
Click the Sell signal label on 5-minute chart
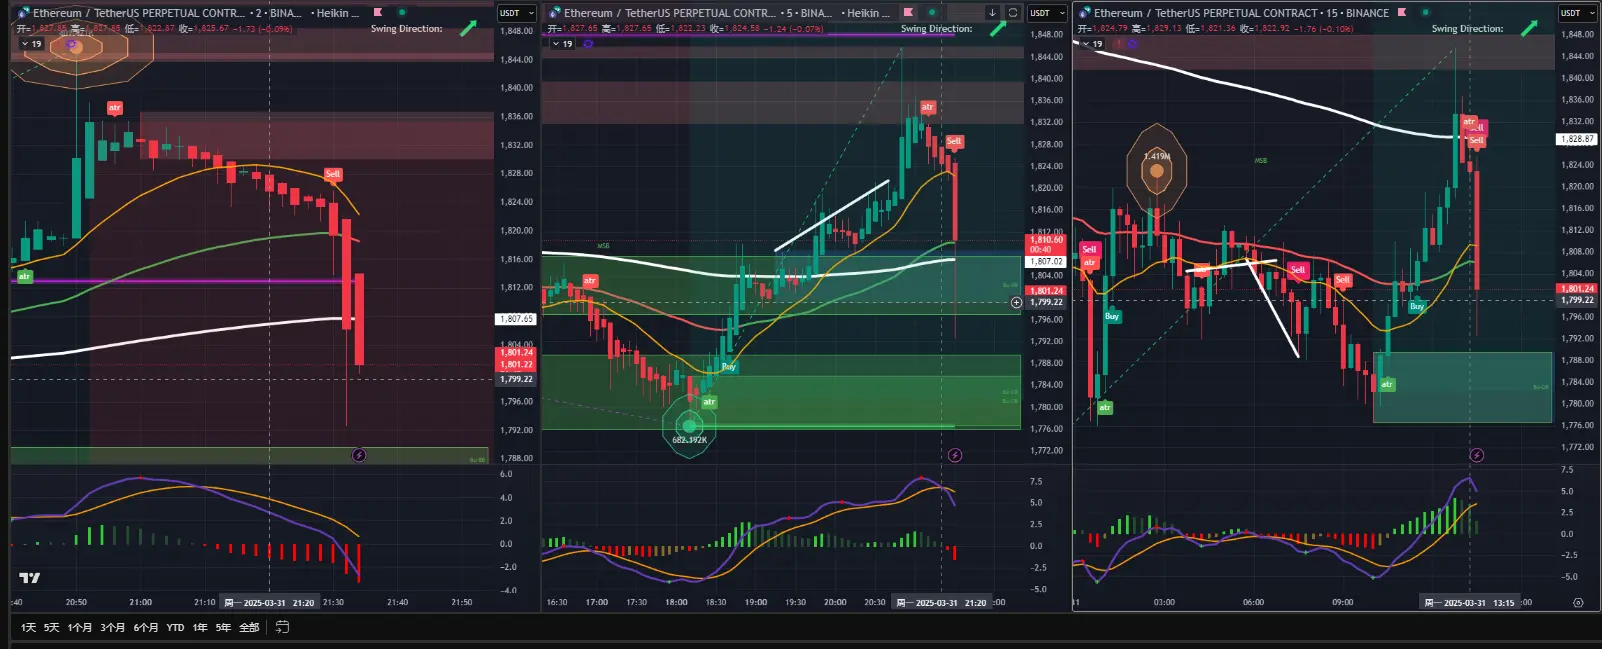click(x=954, y=141)
